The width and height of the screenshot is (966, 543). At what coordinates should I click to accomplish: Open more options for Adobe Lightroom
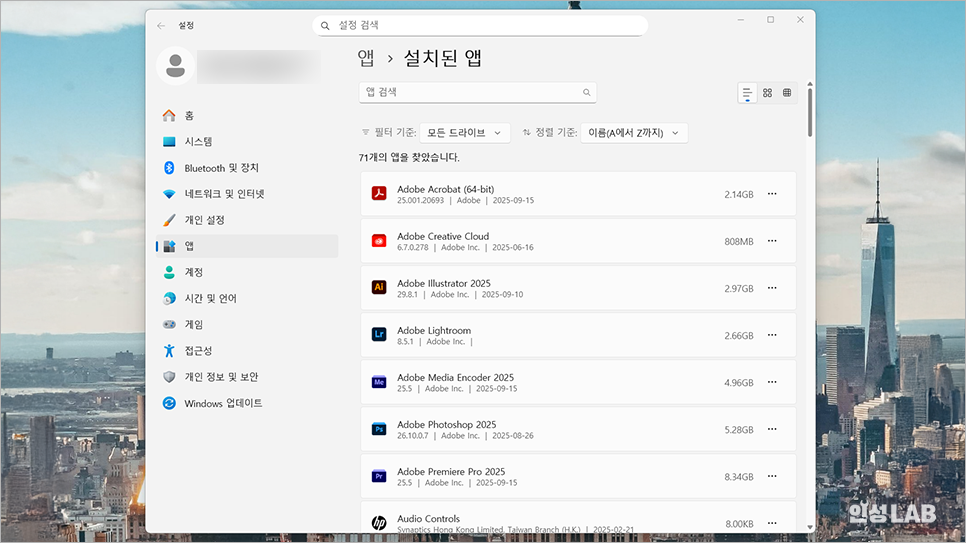pos(772,335)
